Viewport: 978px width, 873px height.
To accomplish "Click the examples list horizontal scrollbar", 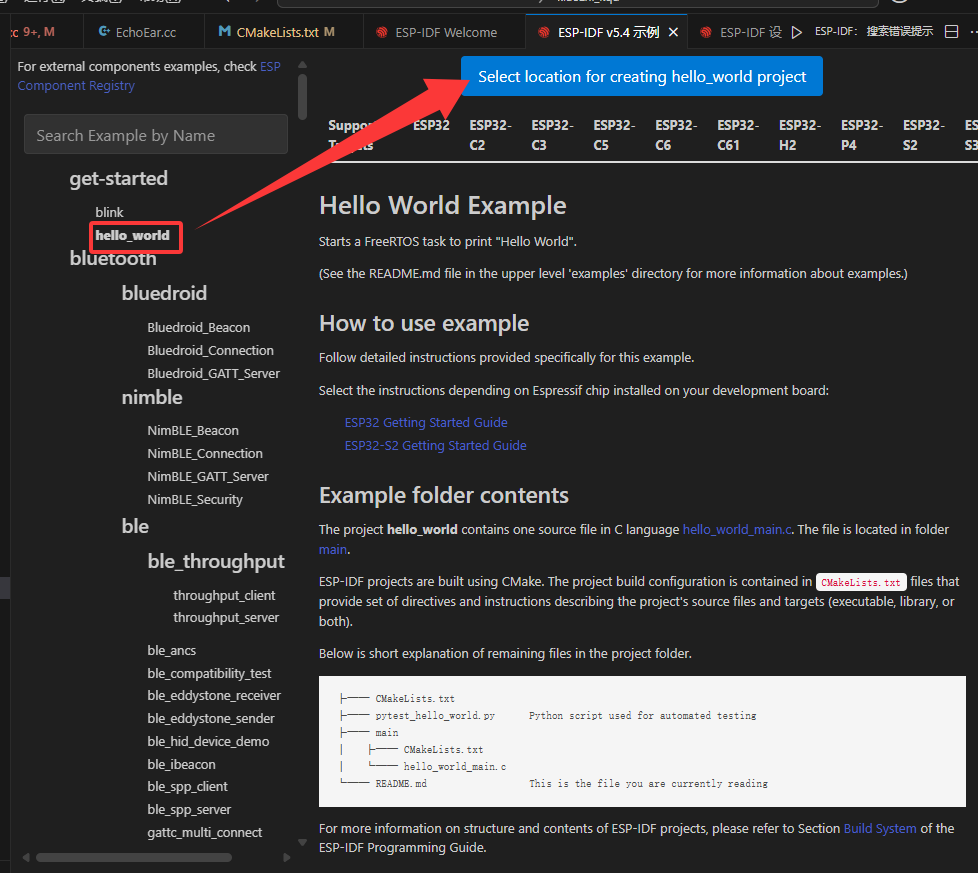I will 133,857.
